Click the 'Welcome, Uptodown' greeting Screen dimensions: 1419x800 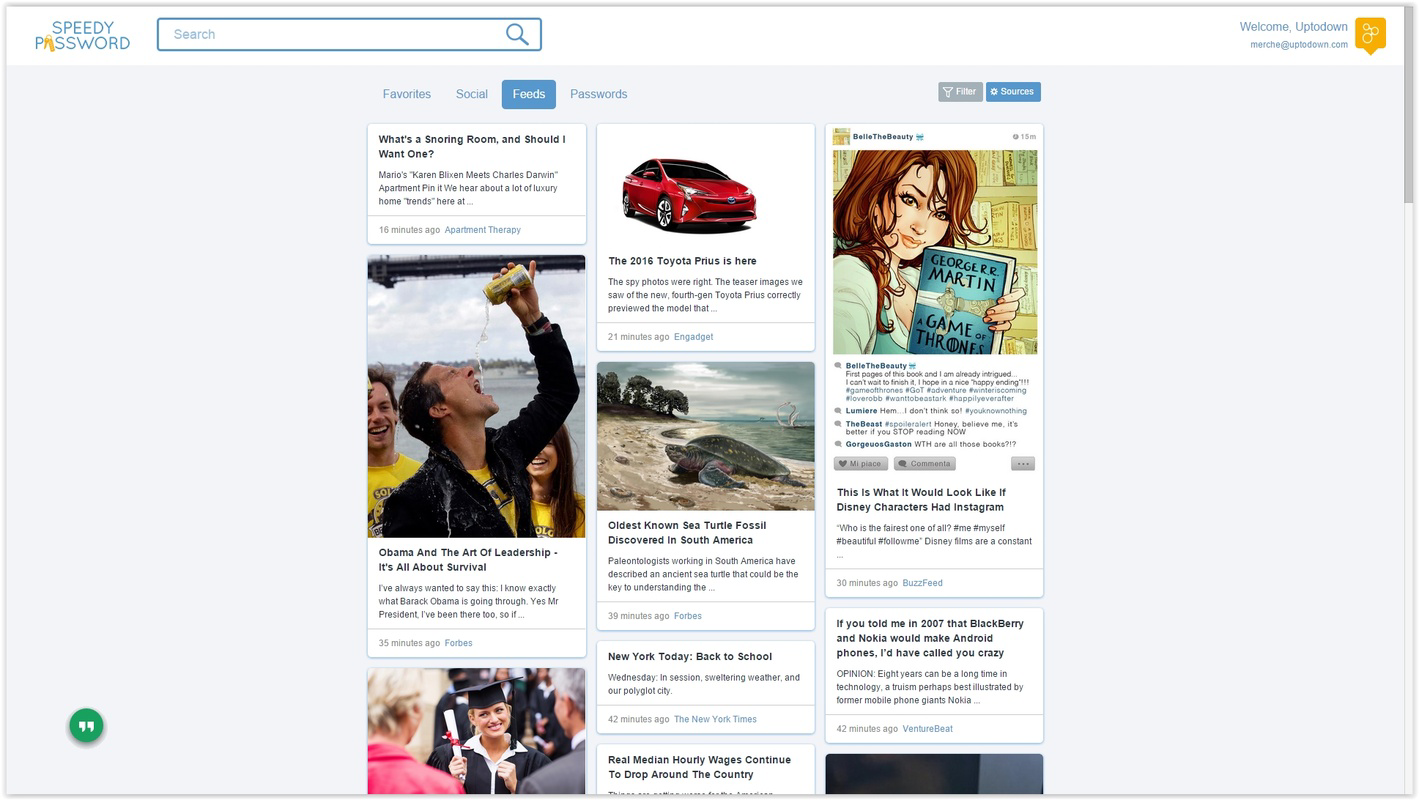coord(1293,27)
